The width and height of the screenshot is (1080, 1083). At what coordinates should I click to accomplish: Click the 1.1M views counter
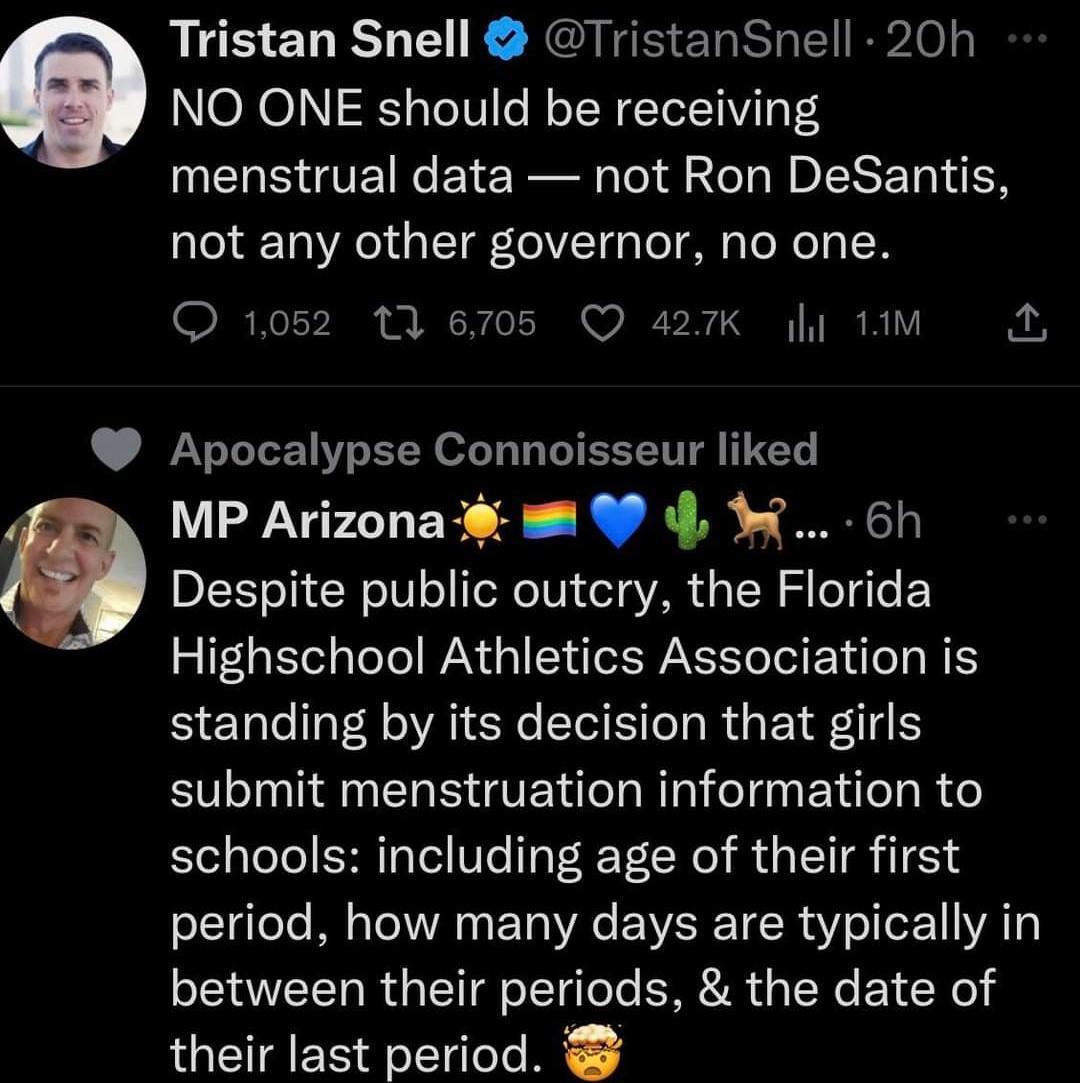click(x=888, y=321)
